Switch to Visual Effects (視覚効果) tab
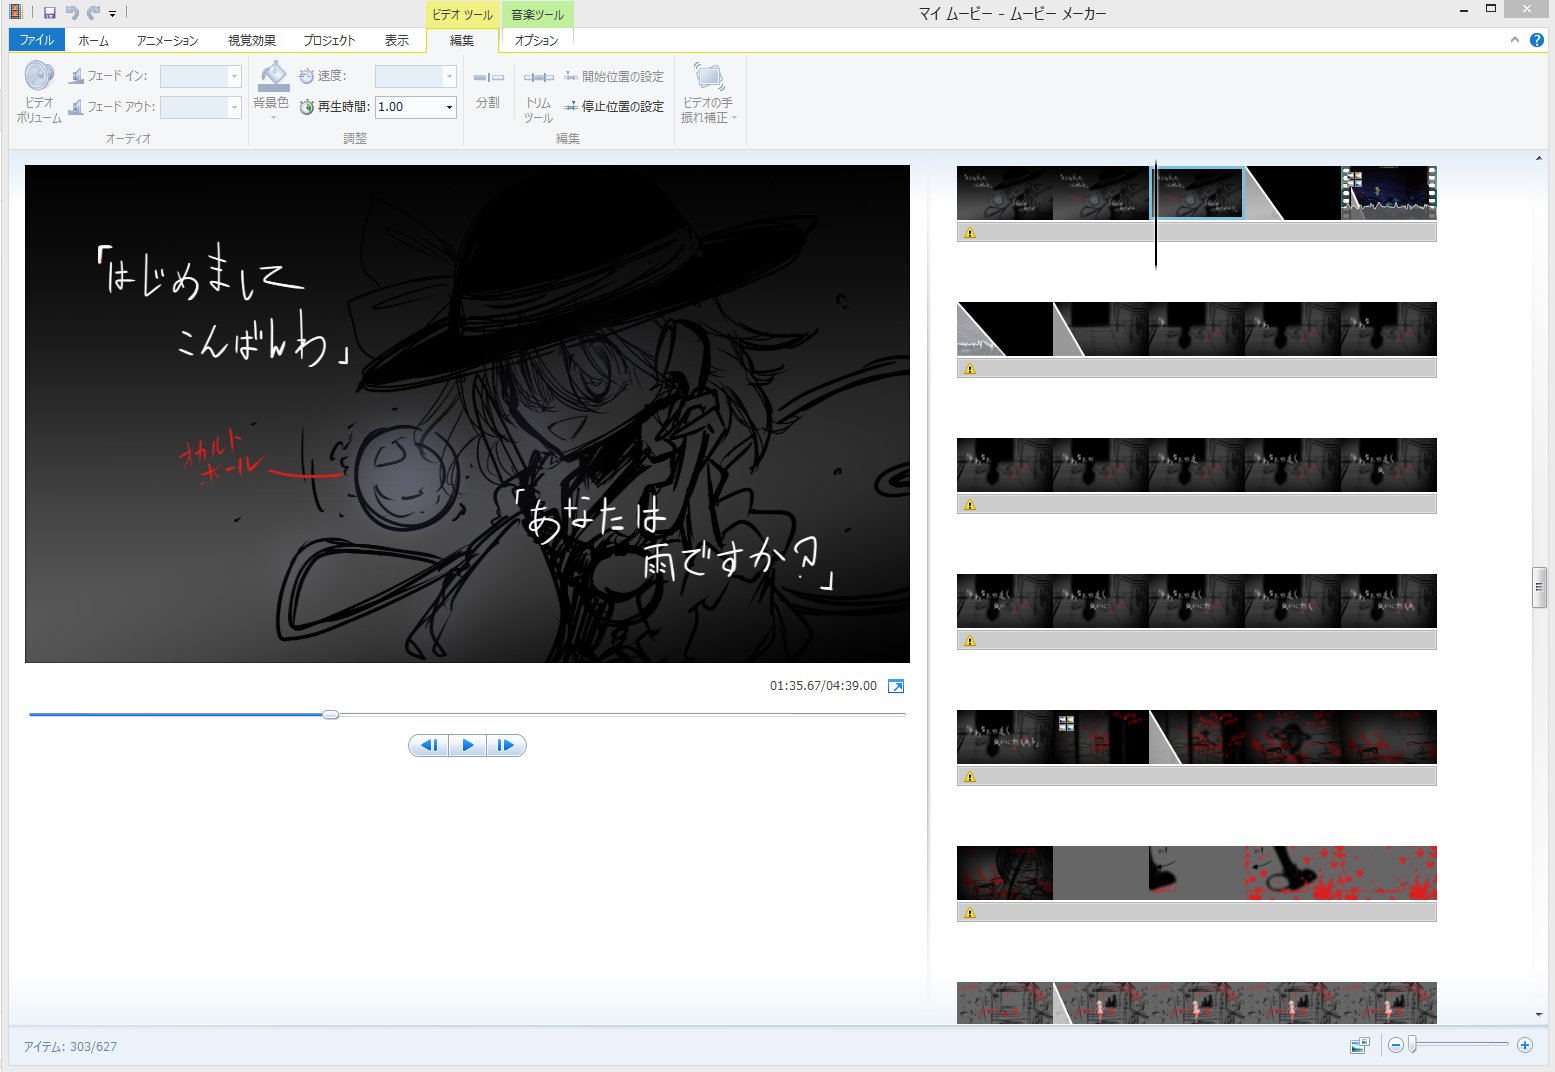The height and width of the screenshot is (1072, 1555). tap(252, 40)
